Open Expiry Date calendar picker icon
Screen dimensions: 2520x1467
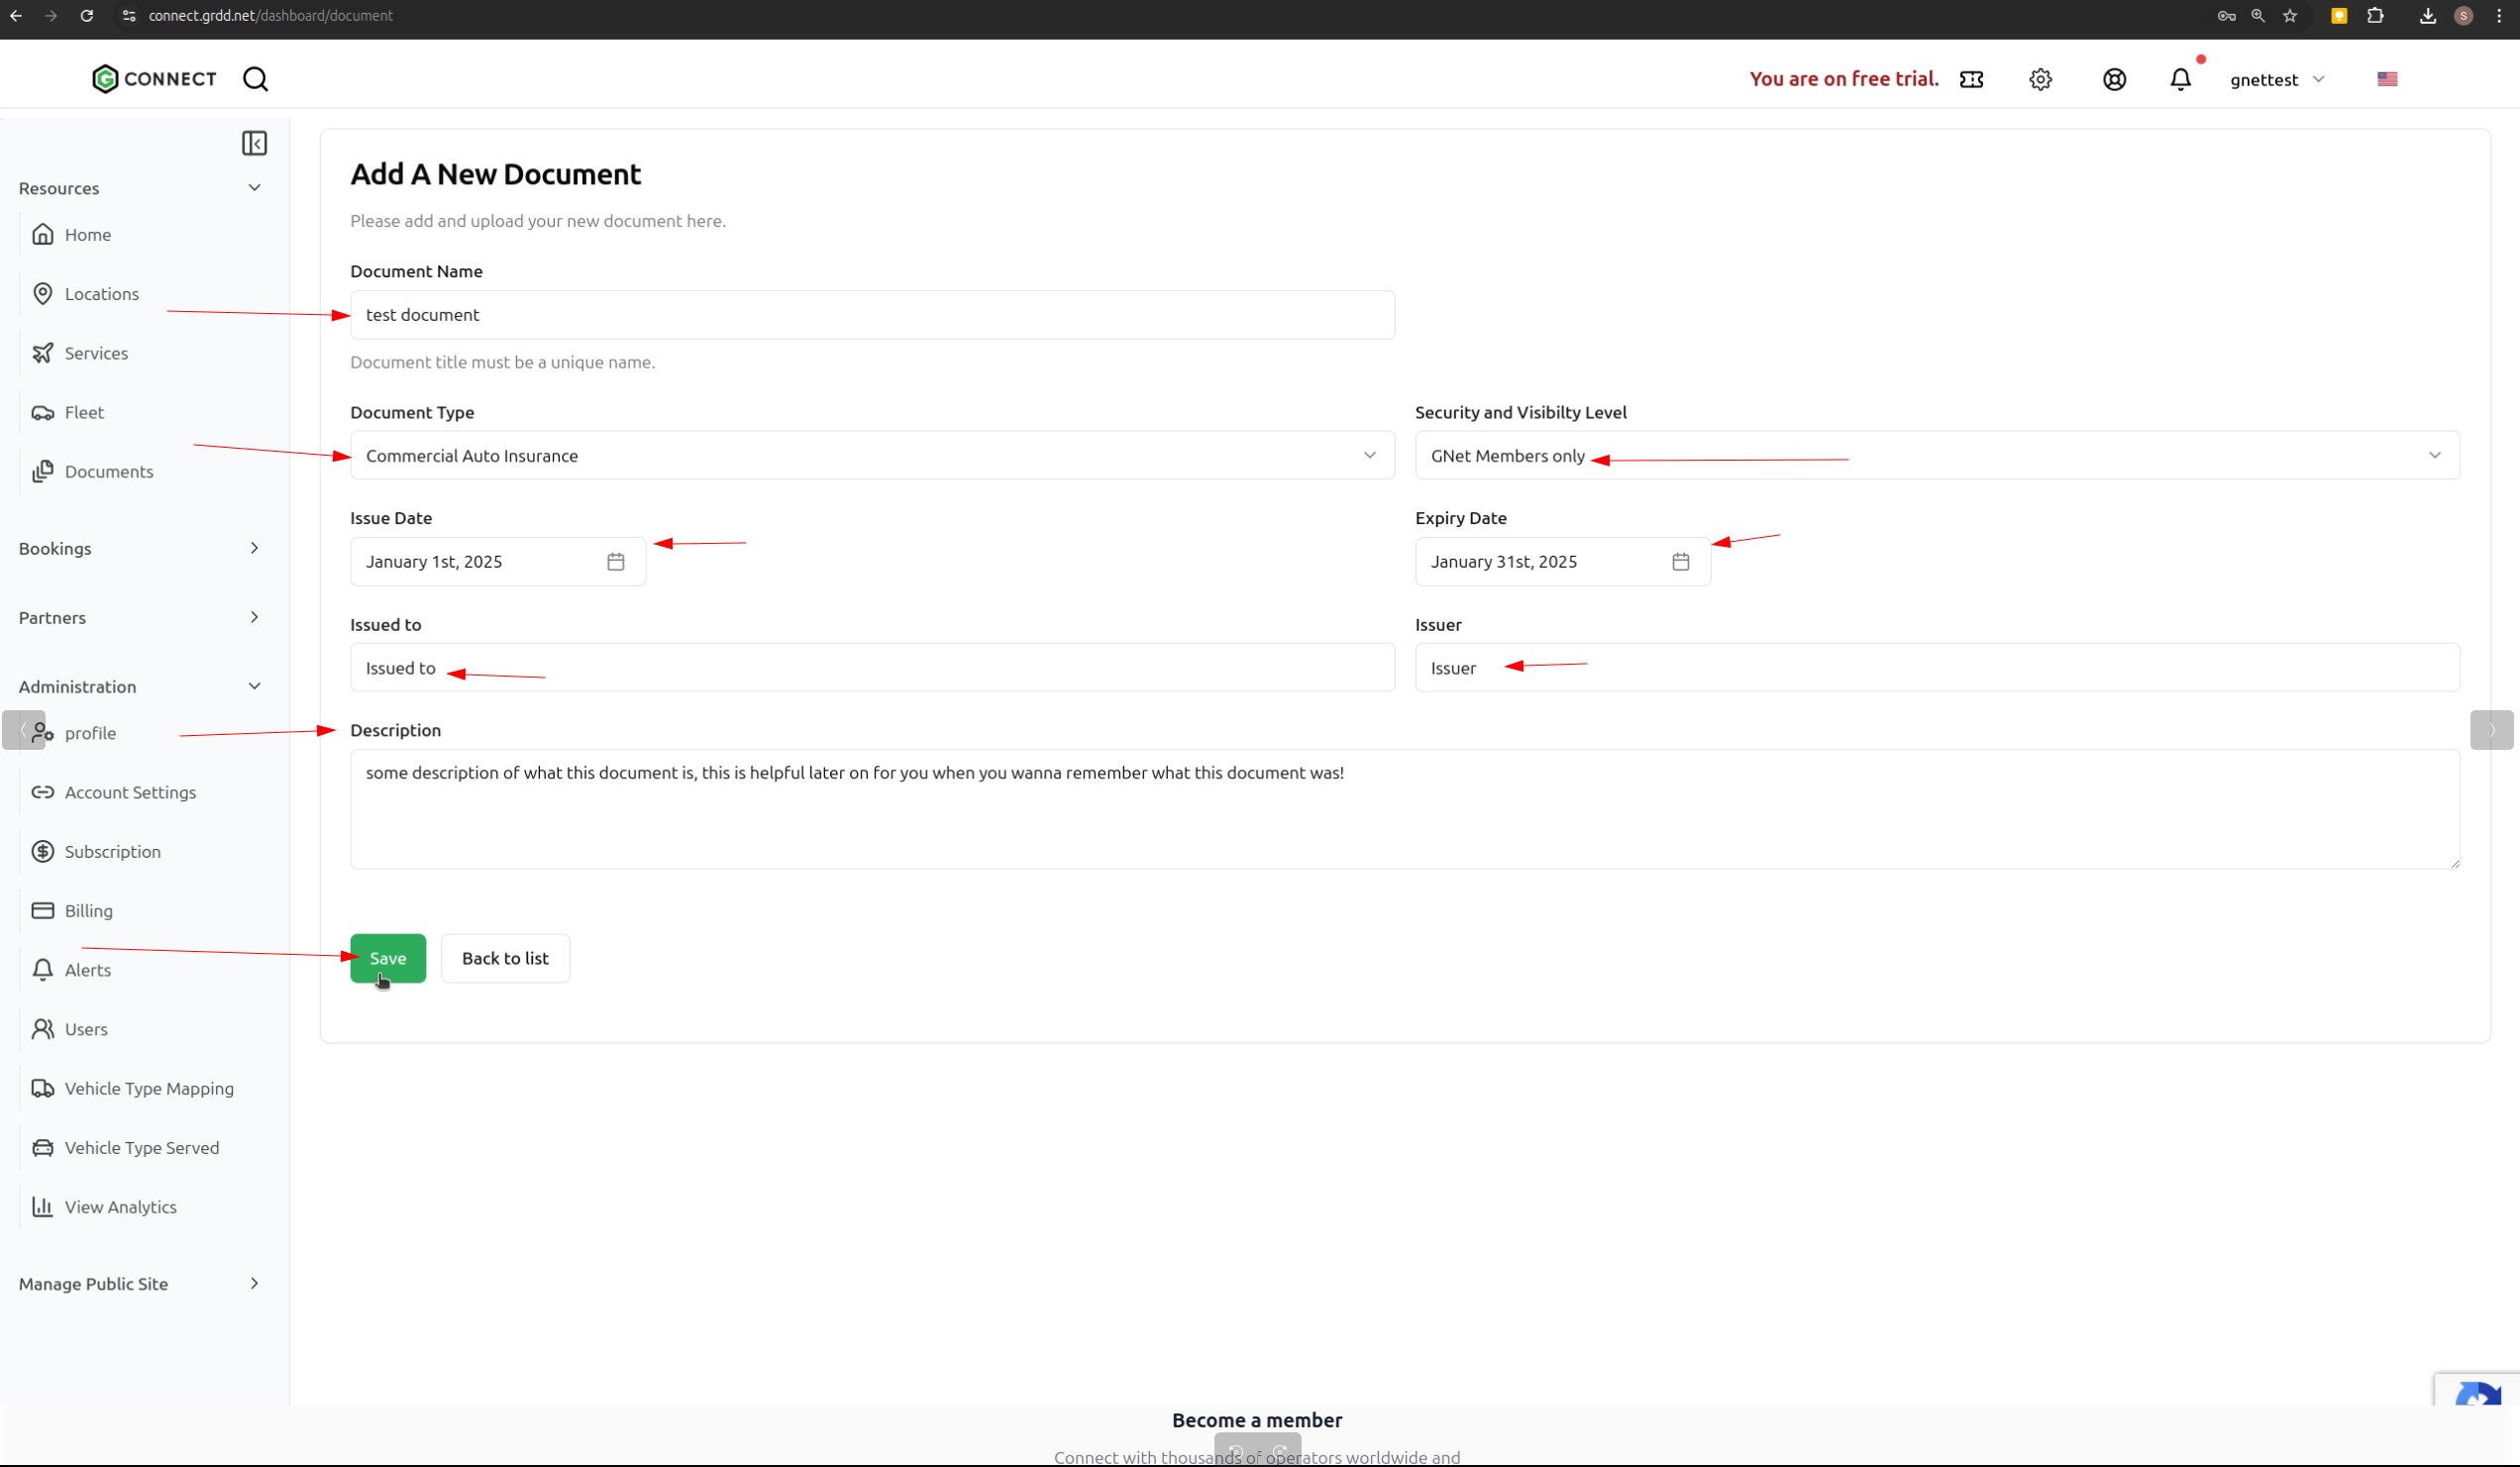pos(1680,562)
